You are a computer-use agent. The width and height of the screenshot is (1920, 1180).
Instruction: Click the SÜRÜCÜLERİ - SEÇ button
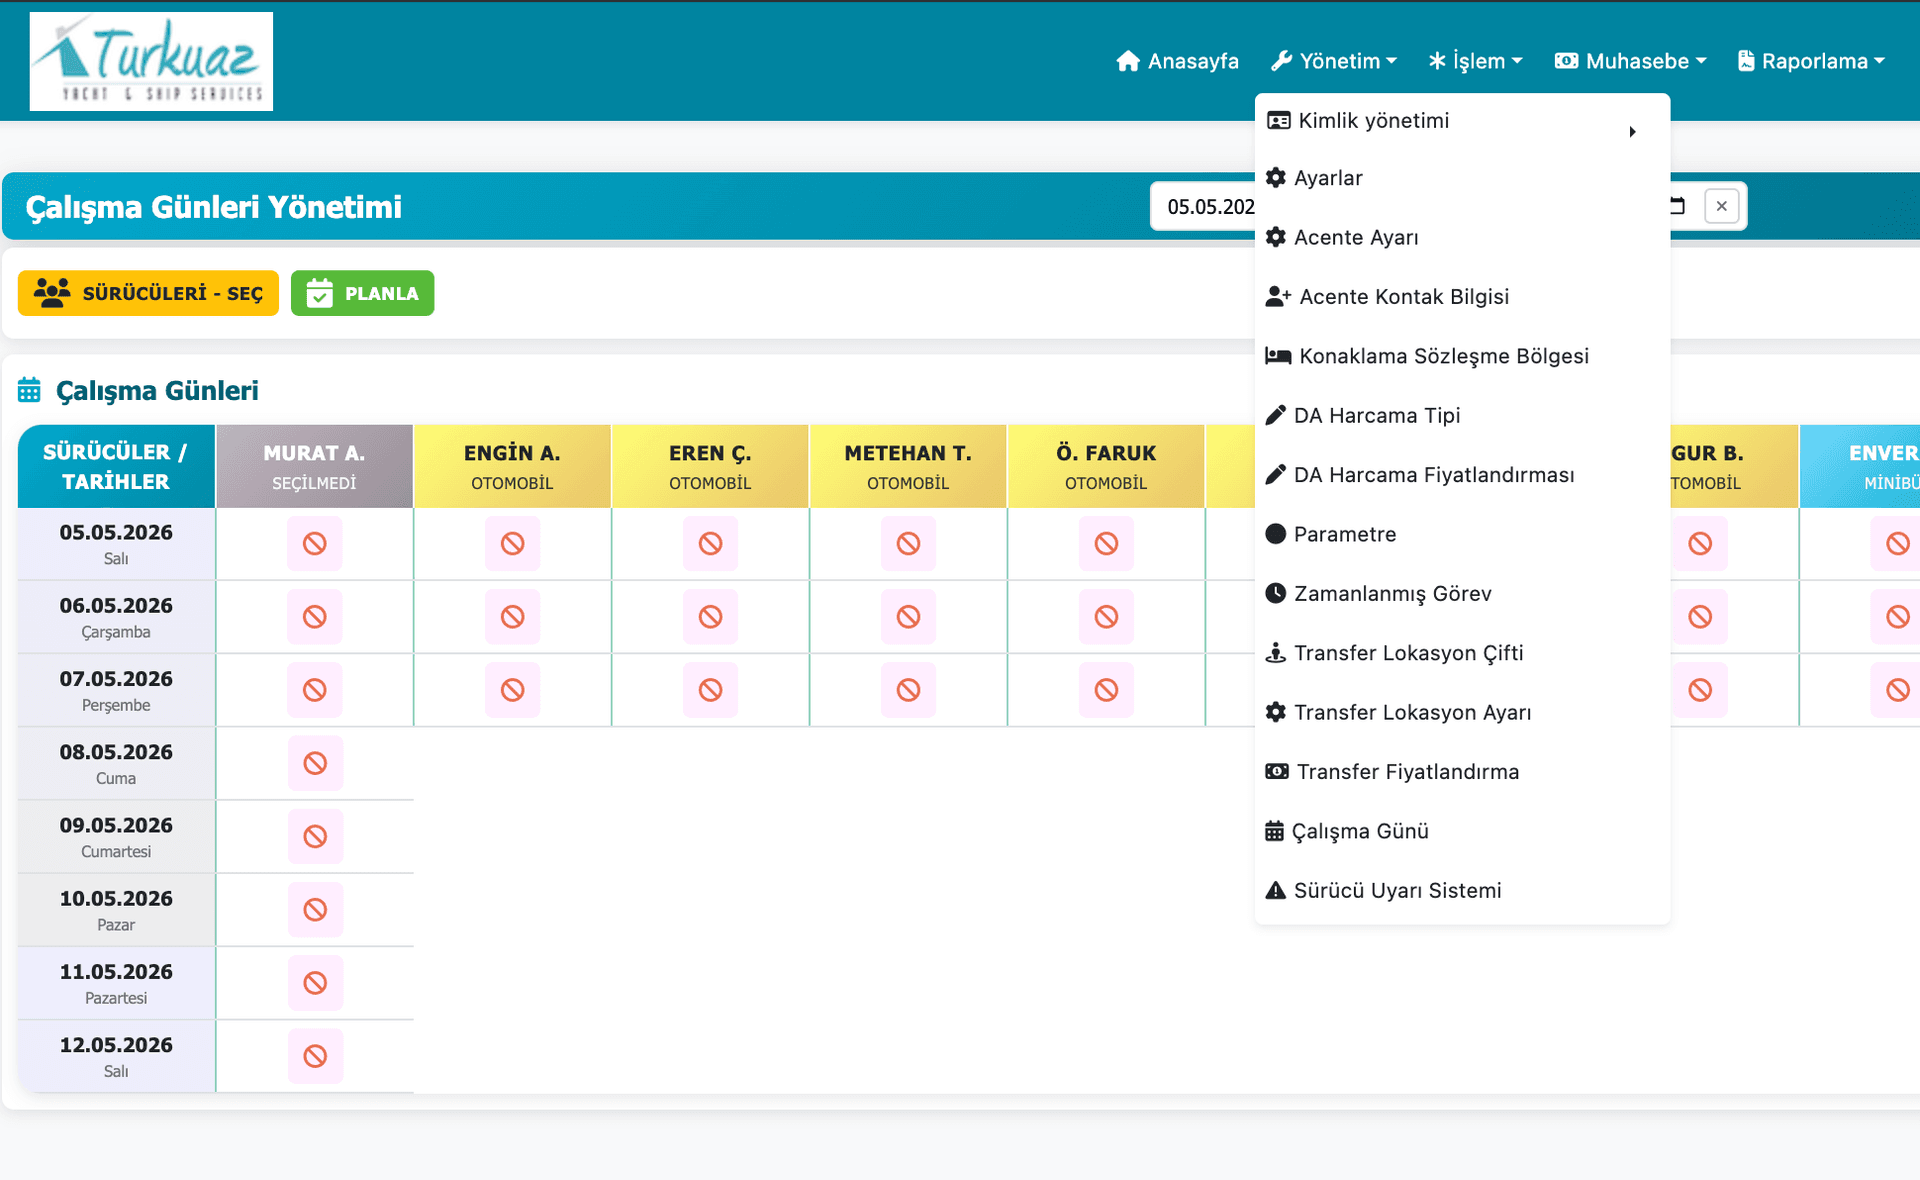point(148,293)
